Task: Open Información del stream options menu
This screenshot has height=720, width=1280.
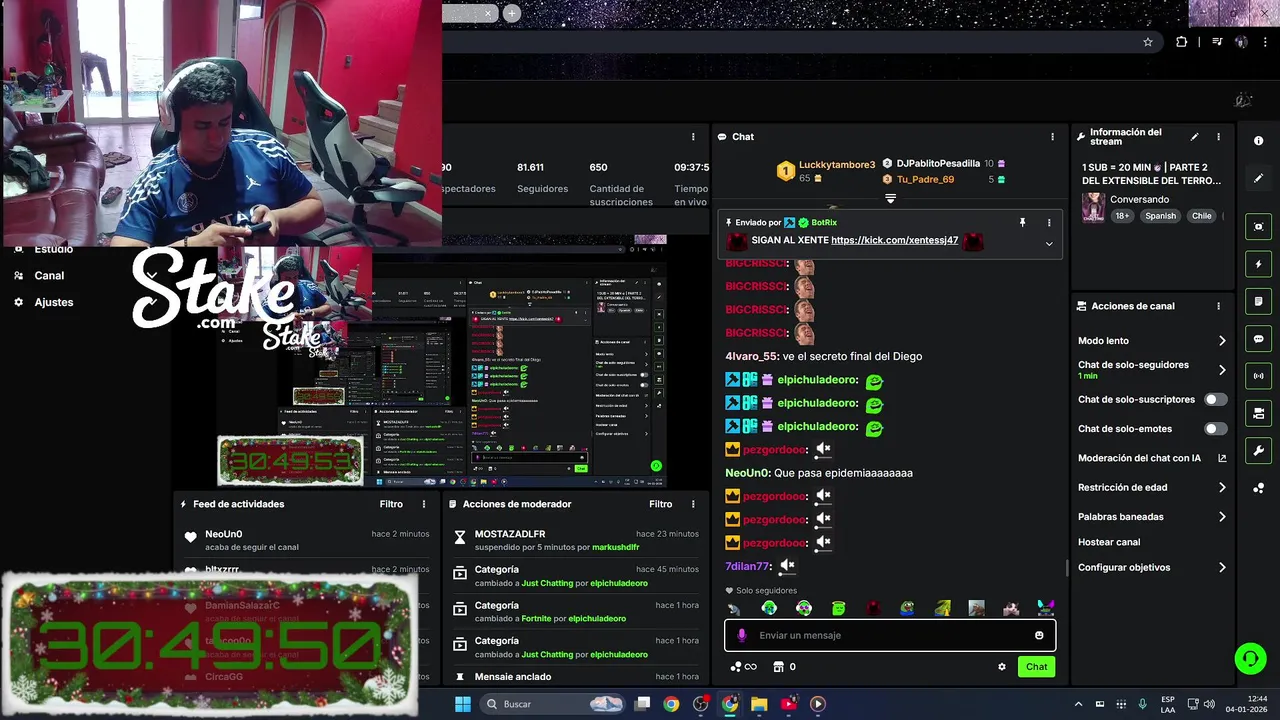Action: click(1218, 137)
